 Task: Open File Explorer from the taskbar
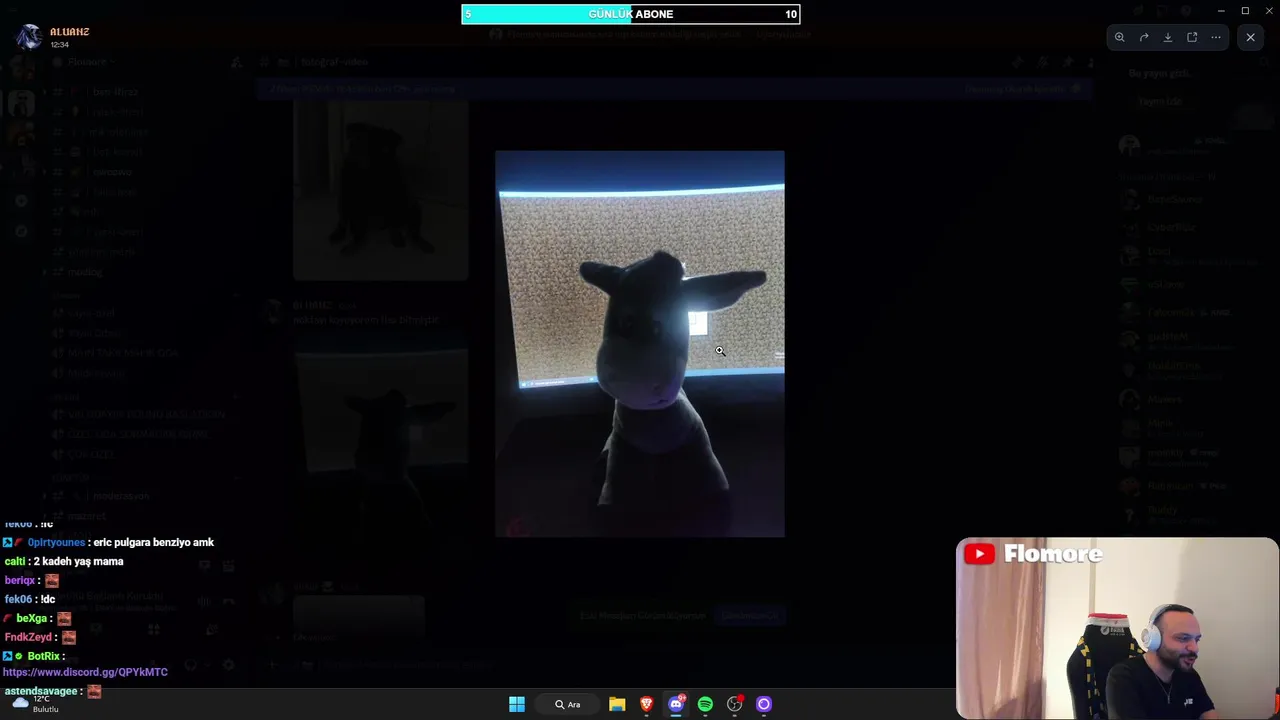pyautogui.click(x=617, y=704)
